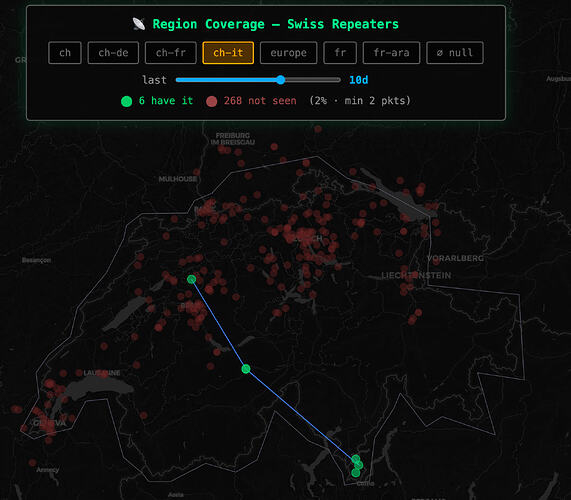Click the topmost green node near Como
This screenshot has width=571, height=500.
(356, 459)
